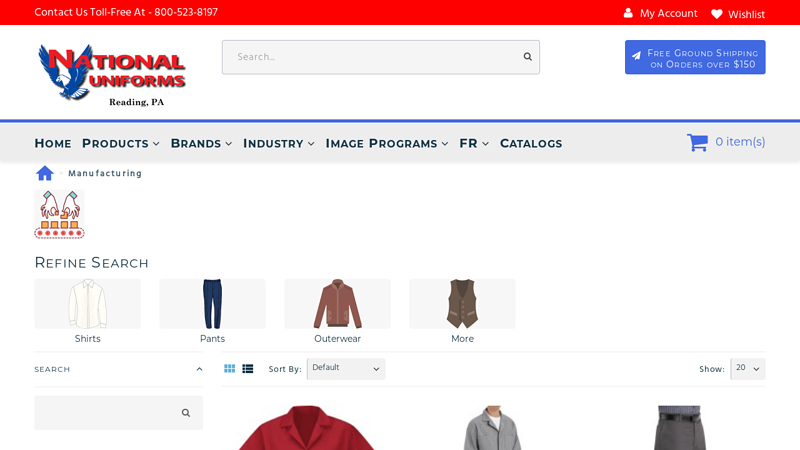This screenshot has width=800, height=450.
Task: Click the 0 item(s) cart link
Action: 740,142
